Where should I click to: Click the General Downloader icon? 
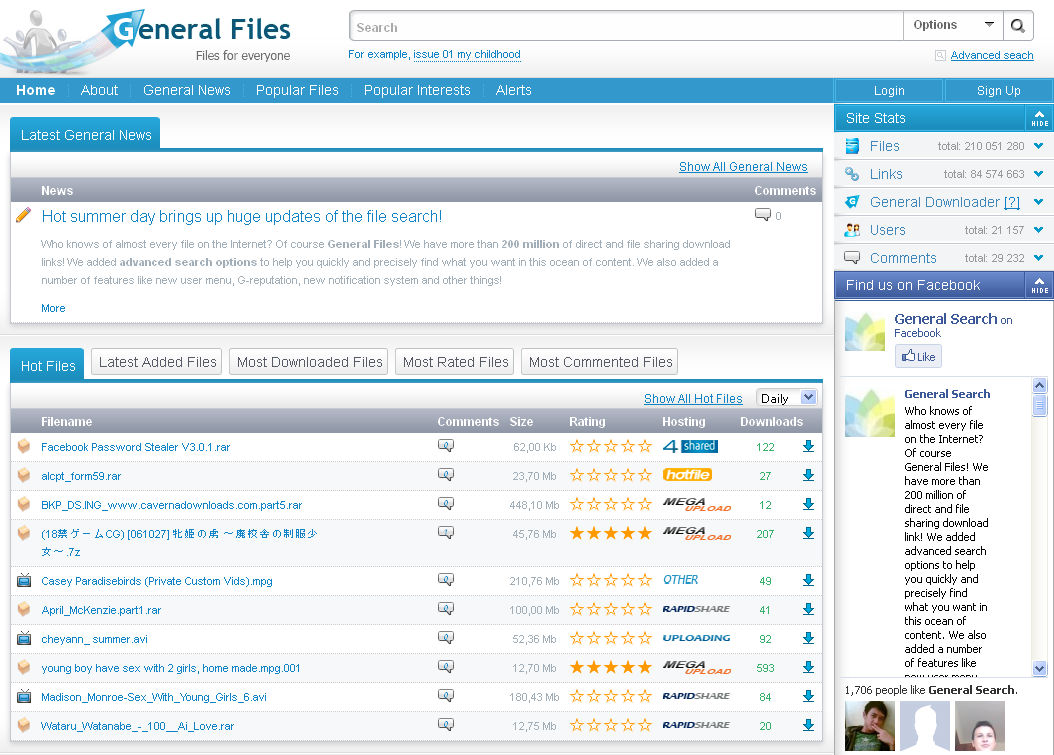tap(852, 202)
